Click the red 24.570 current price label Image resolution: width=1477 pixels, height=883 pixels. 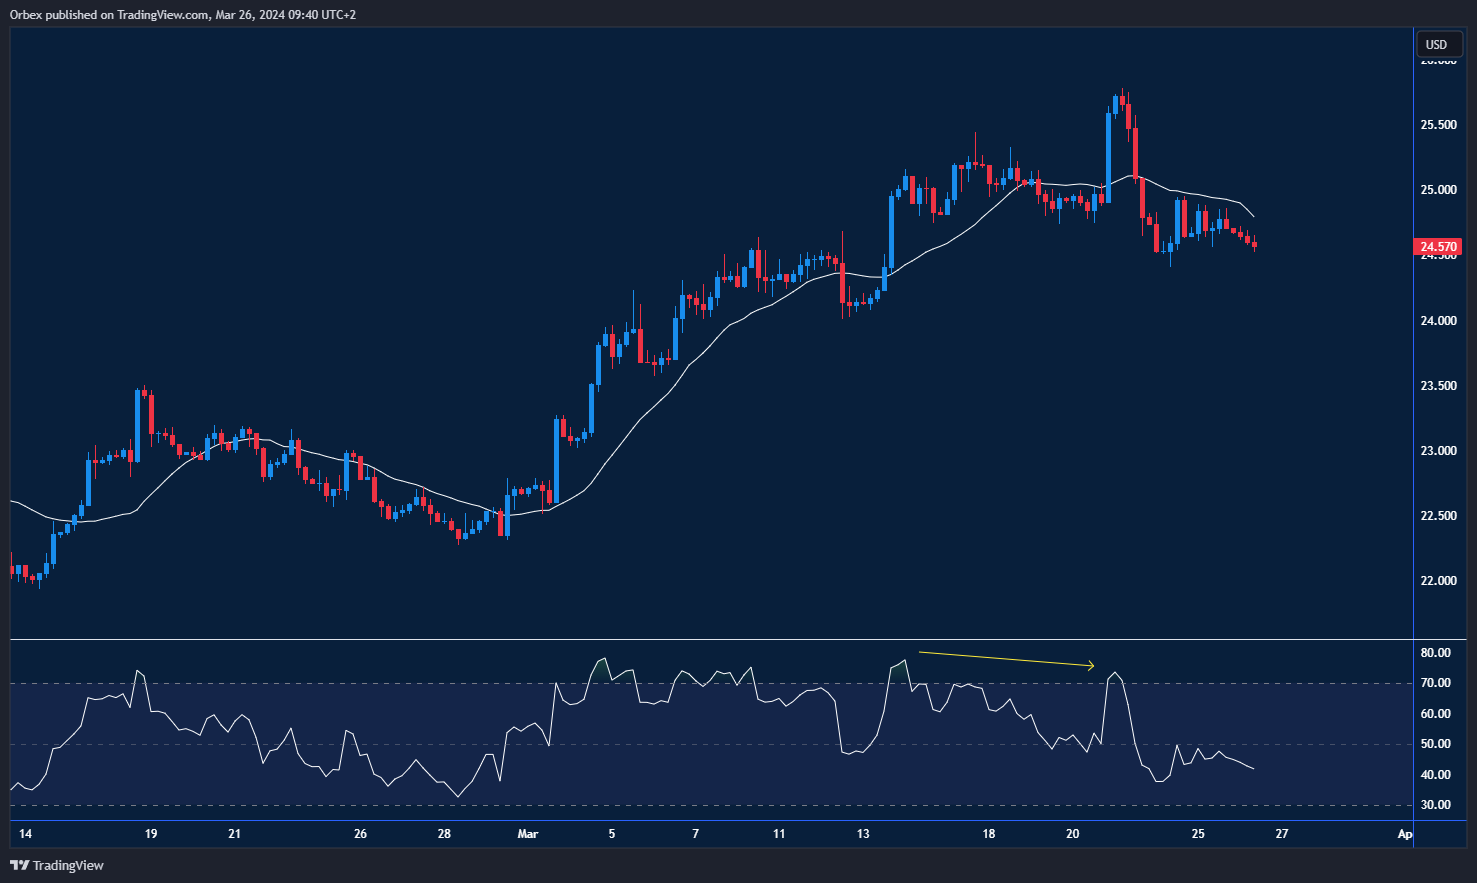coord(1438,247)
